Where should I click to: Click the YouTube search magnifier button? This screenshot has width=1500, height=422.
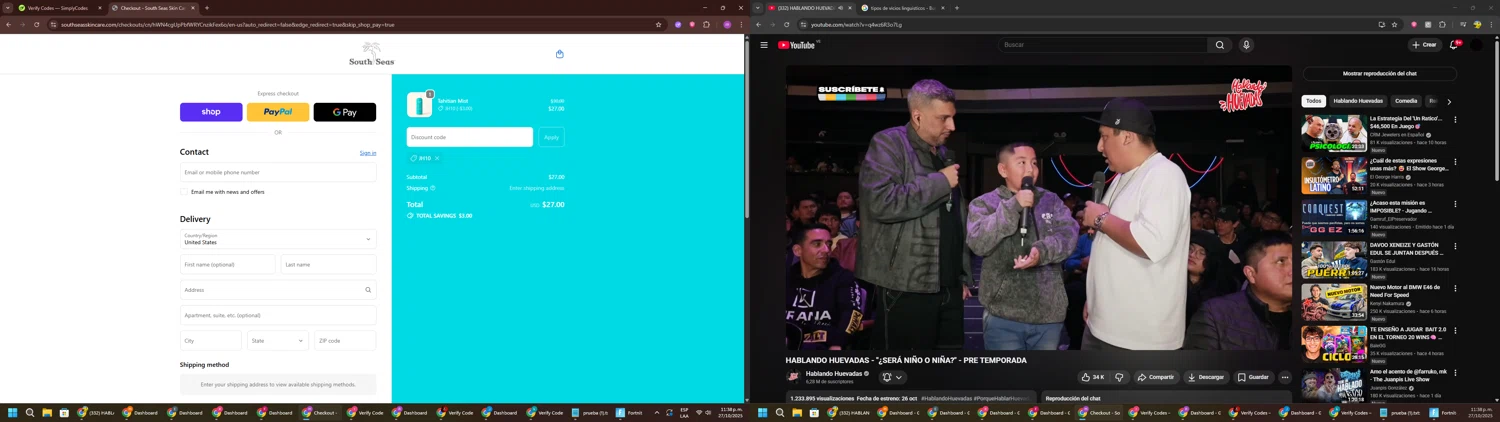coord(1219,45)
